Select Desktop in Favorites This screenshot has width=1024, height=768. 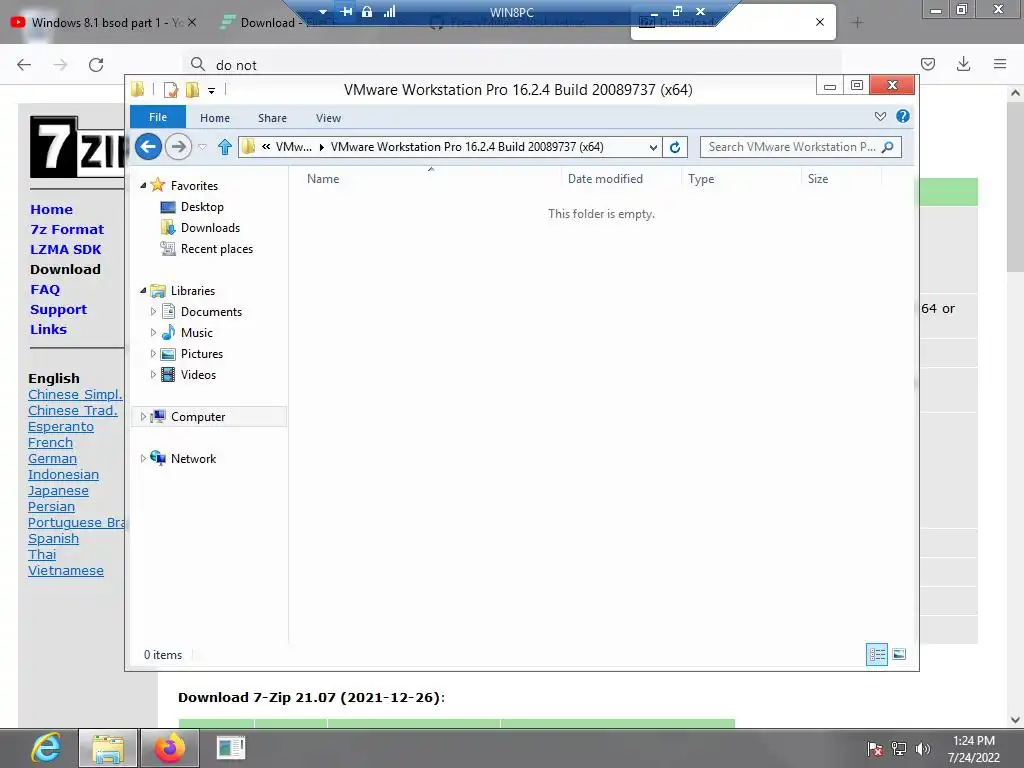[202, 207]
